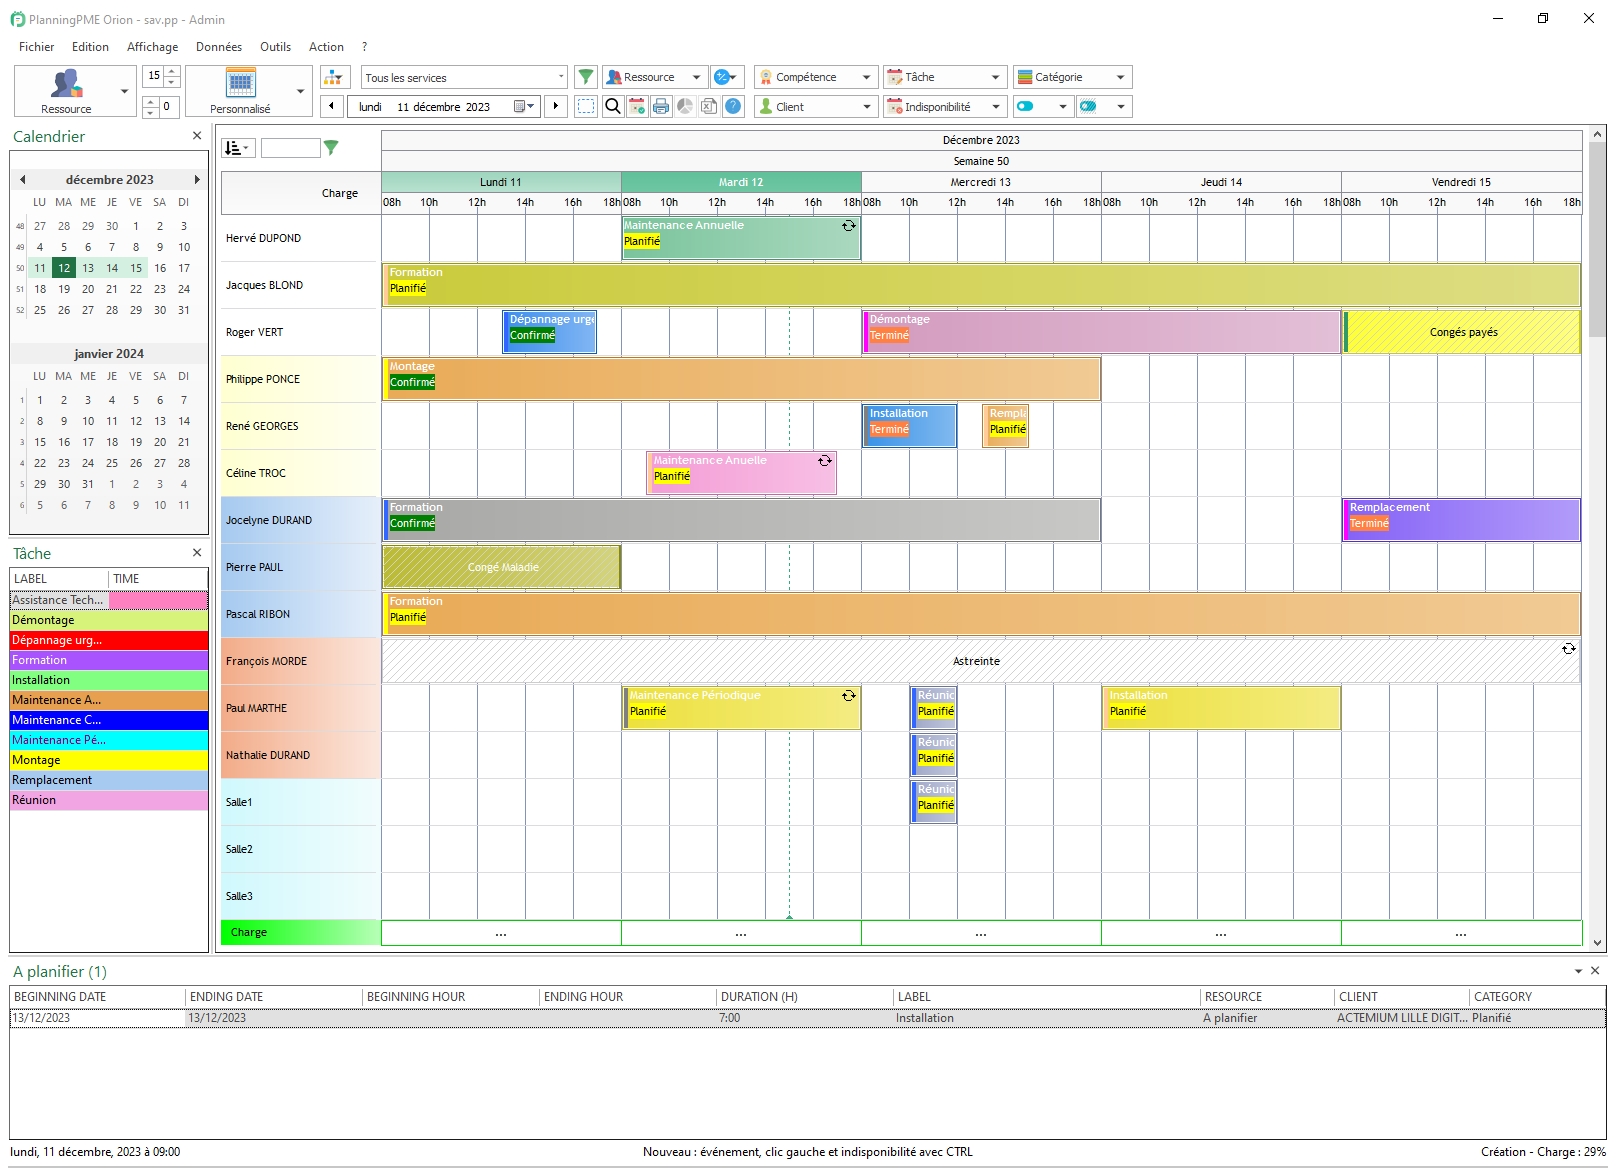Open the Catégorie filter dropdown
Viewport: 1616px width, 1168px height.
pyautogui.click(x=1072, y=77)
